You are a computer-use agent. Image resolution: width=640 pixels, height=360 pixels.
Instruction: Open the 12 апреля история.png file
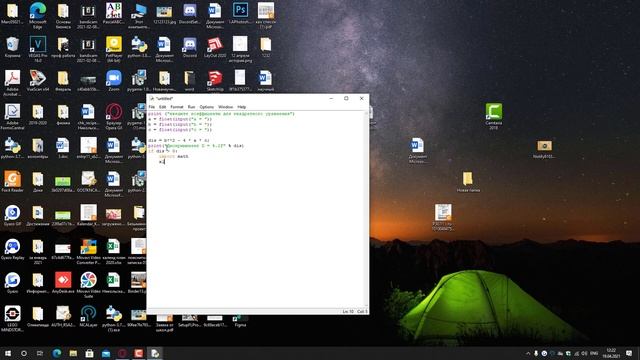240,49
